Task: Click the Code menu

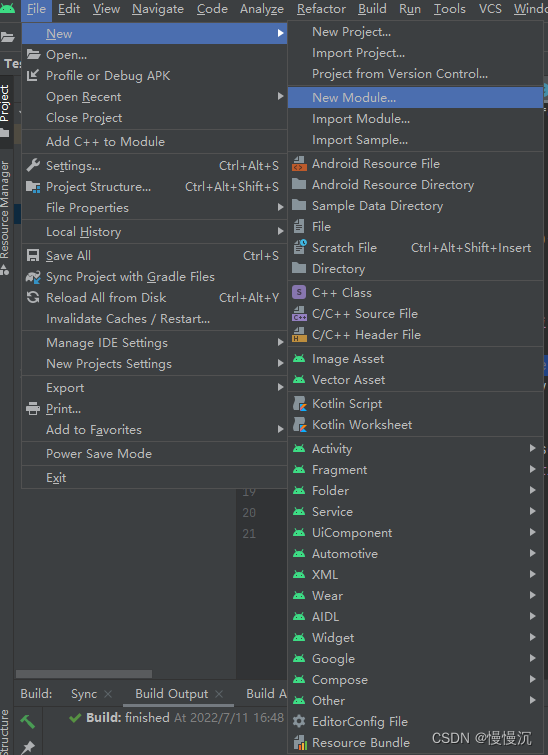Action: point(212,9)
